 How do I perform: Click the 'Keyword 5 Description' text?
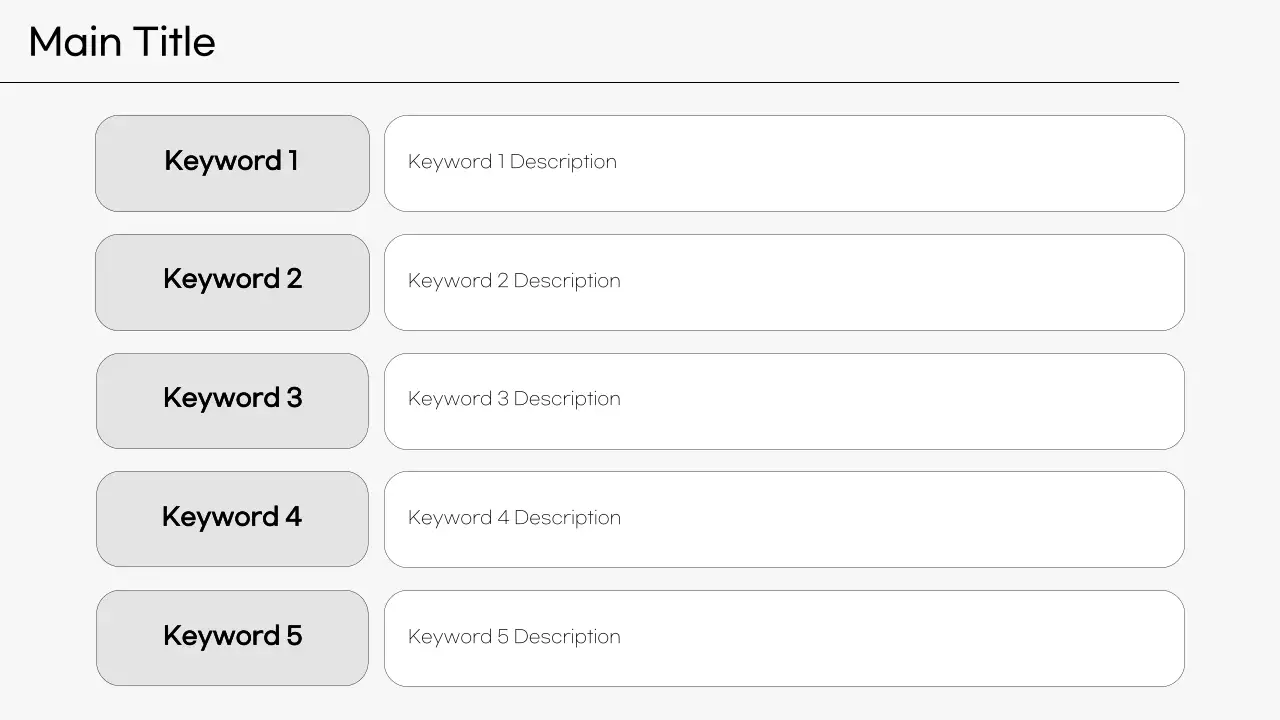pyautogui.click(x=514, y=637)
